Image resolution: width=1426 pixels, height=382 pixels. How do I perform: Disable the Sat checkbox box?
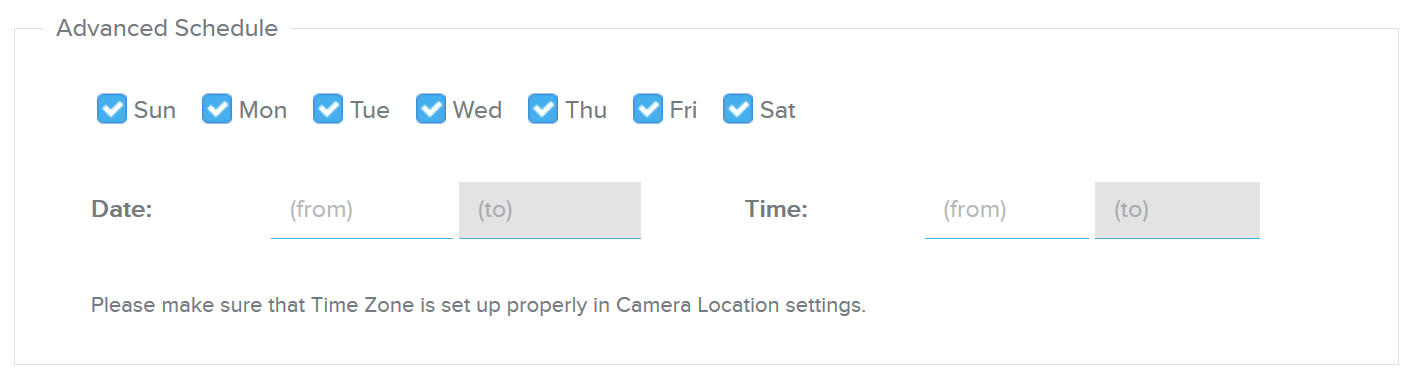click(738, 109)
